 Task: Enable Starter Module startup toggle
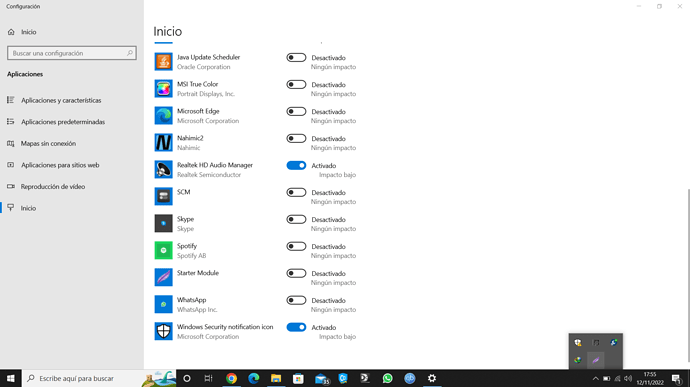coord(296,273)
